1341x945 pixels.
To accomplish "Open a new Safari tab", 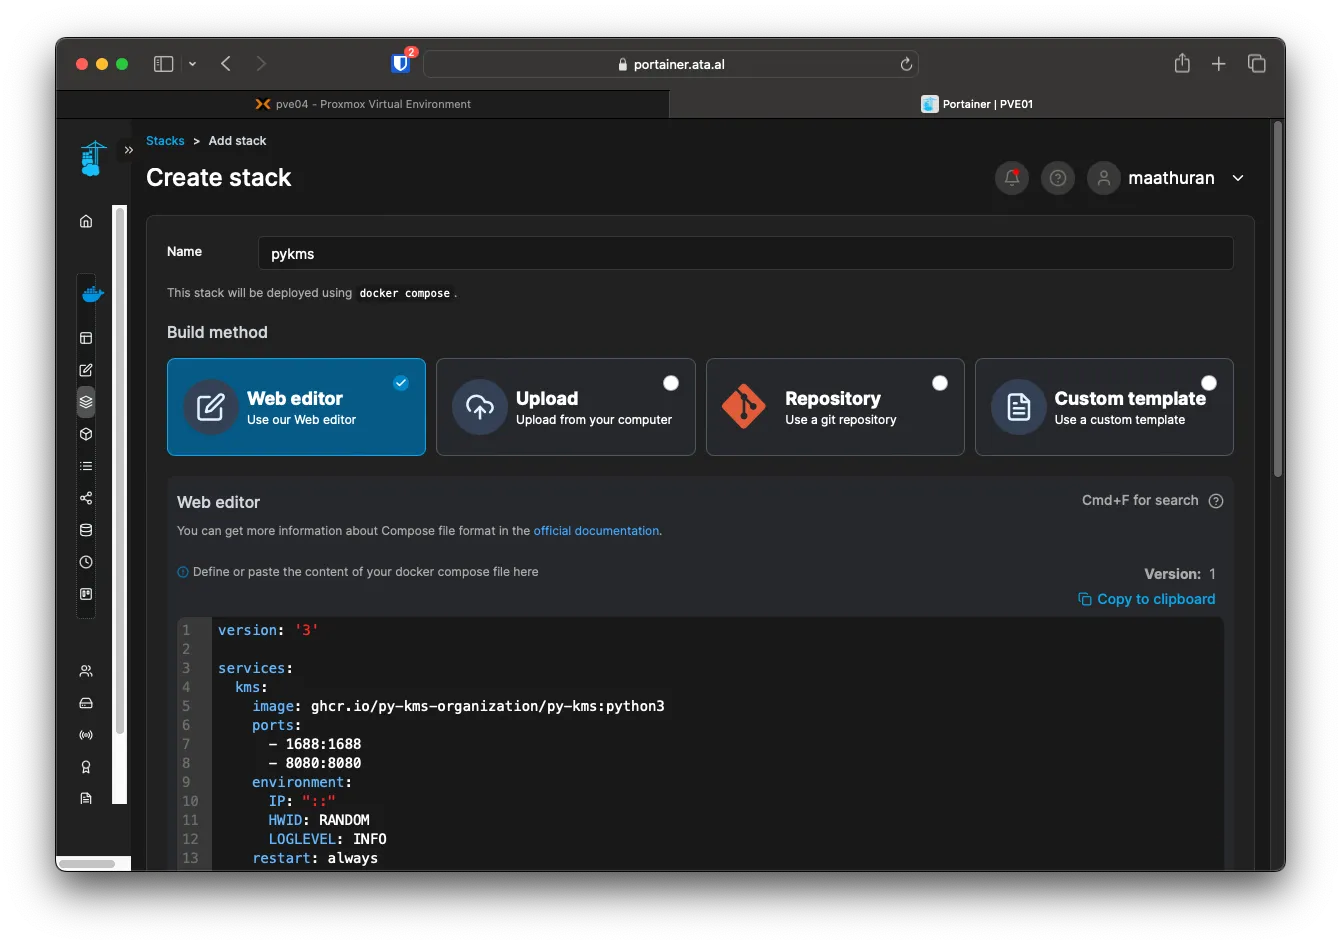I will (x=1218, y=64).
